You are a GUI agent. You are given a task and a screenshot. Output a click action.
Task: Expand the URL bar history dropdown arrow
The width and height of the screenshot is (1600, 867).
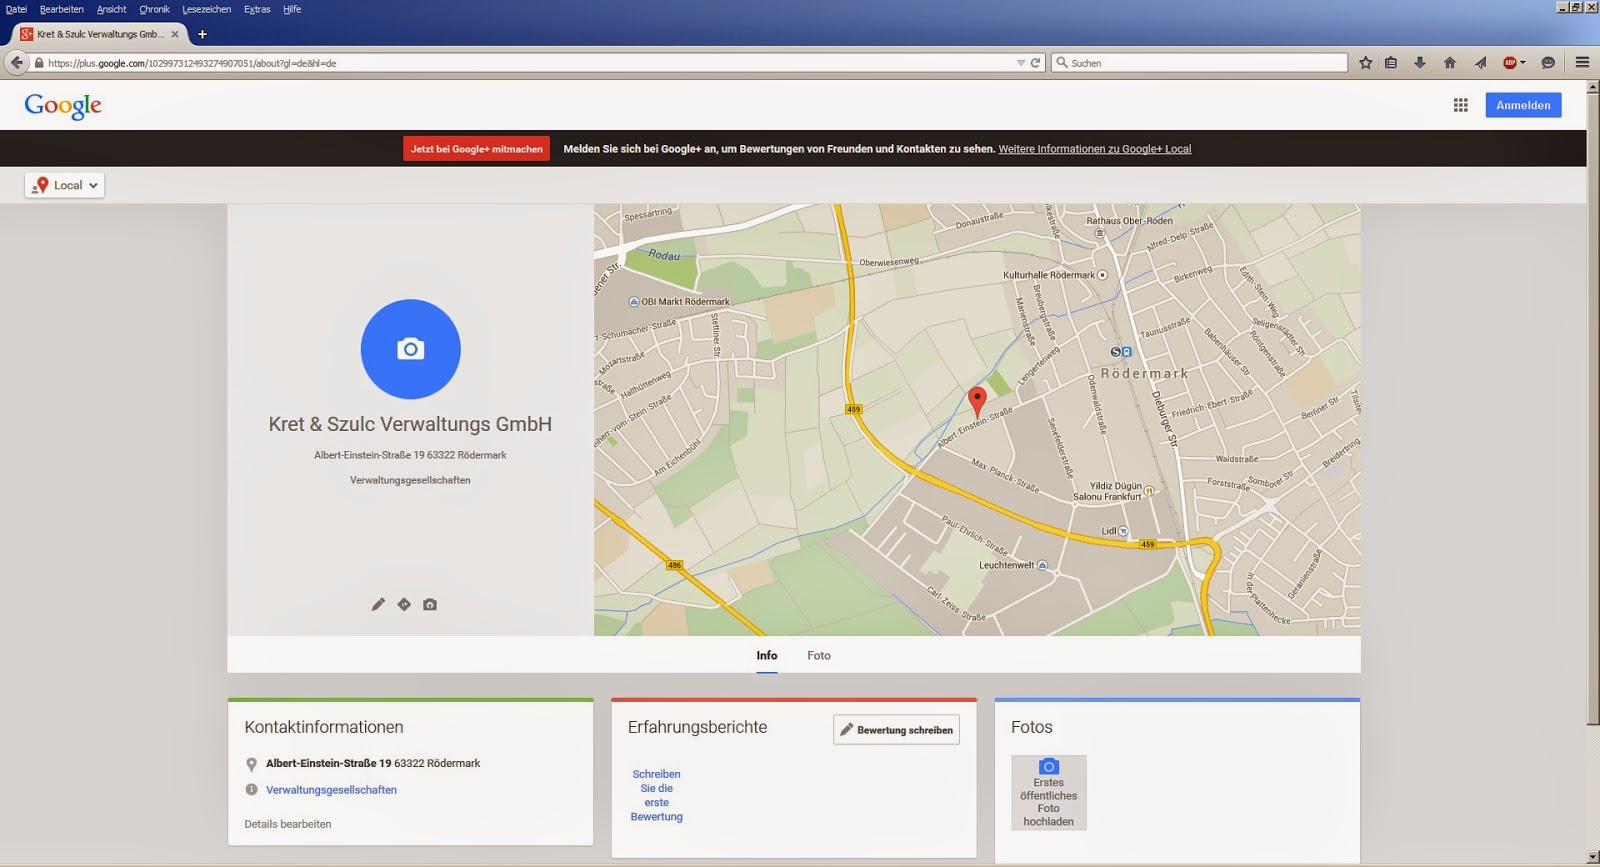click(1020, 62)
